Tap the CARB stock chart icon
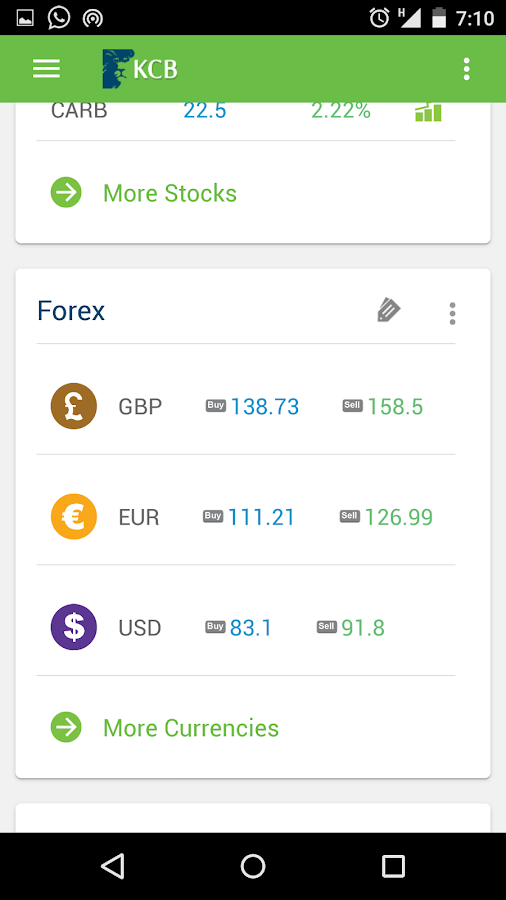Image resolution: width=506 pixels, height=900 pixels. pyautogui.click(x=428, y=112)
